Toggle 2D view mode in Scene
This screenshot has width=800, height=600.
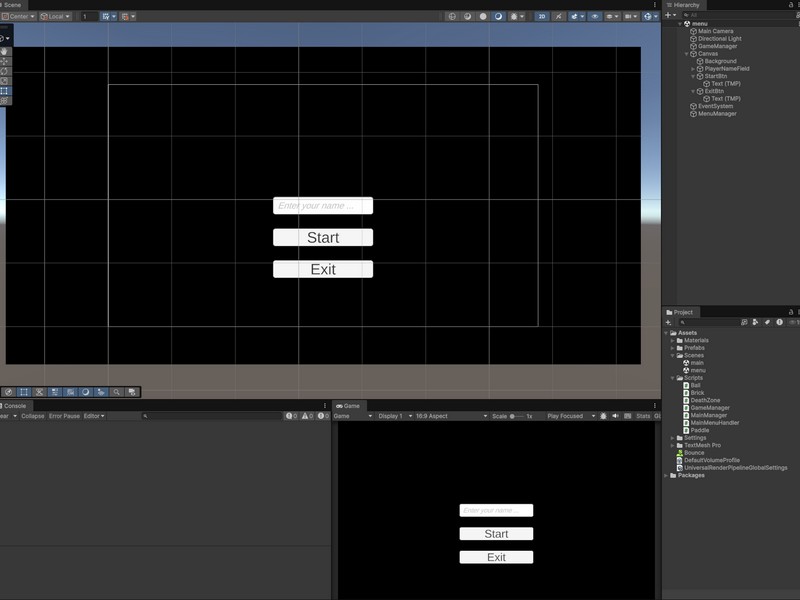click(x=541, y=16)
